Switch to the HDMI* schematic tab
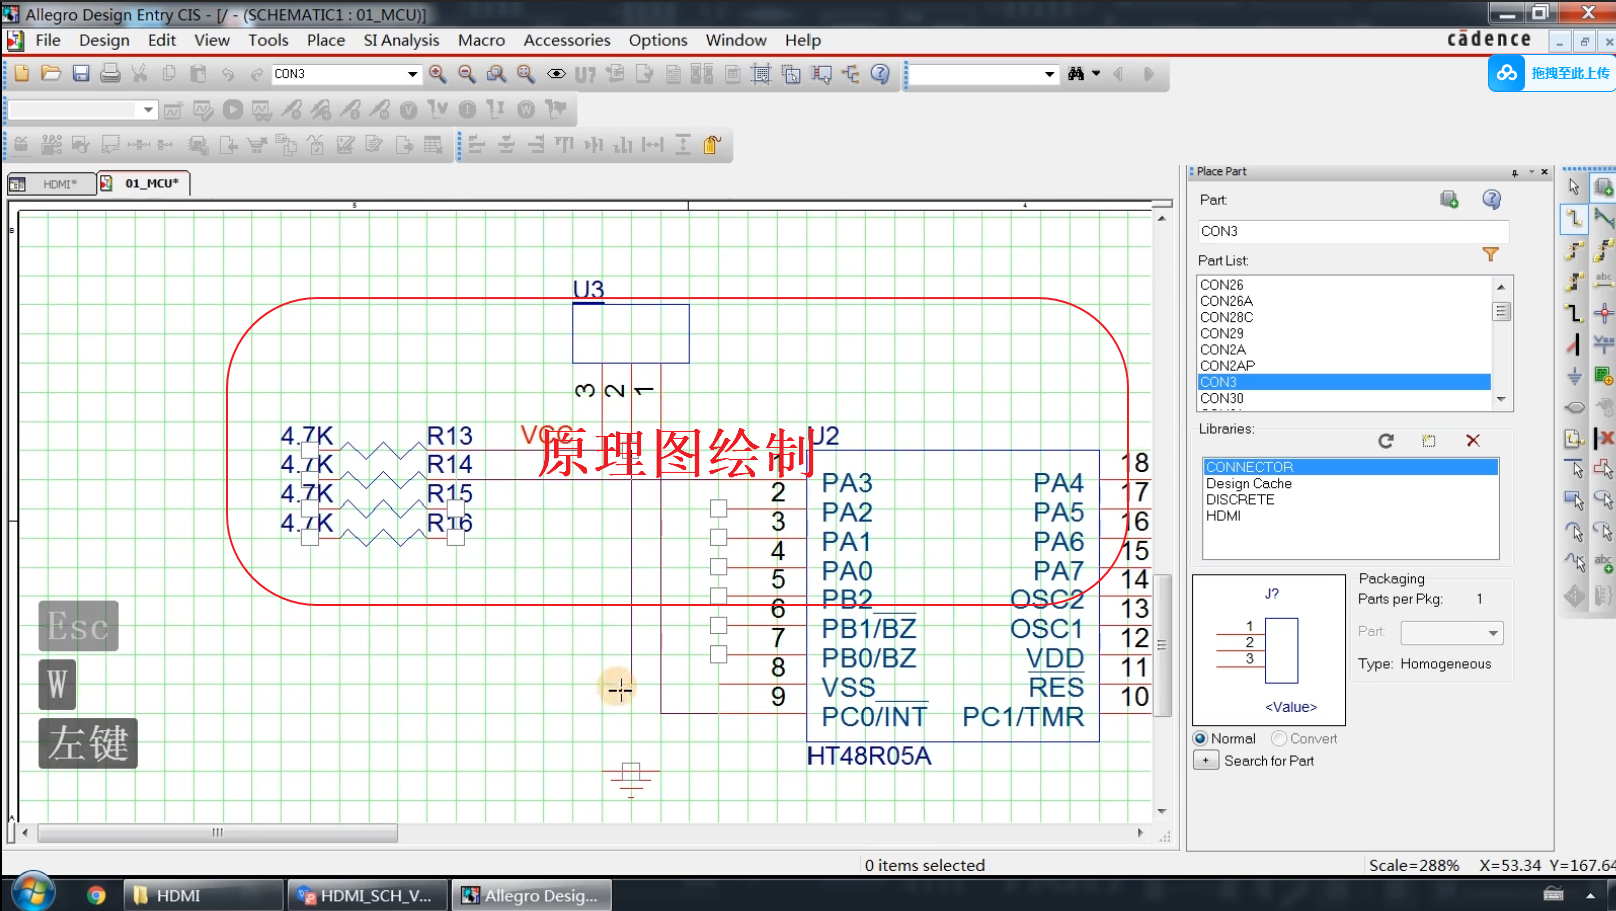This screenshot has height=911, width=1616. pyautogui.click(x=51, y=184)
